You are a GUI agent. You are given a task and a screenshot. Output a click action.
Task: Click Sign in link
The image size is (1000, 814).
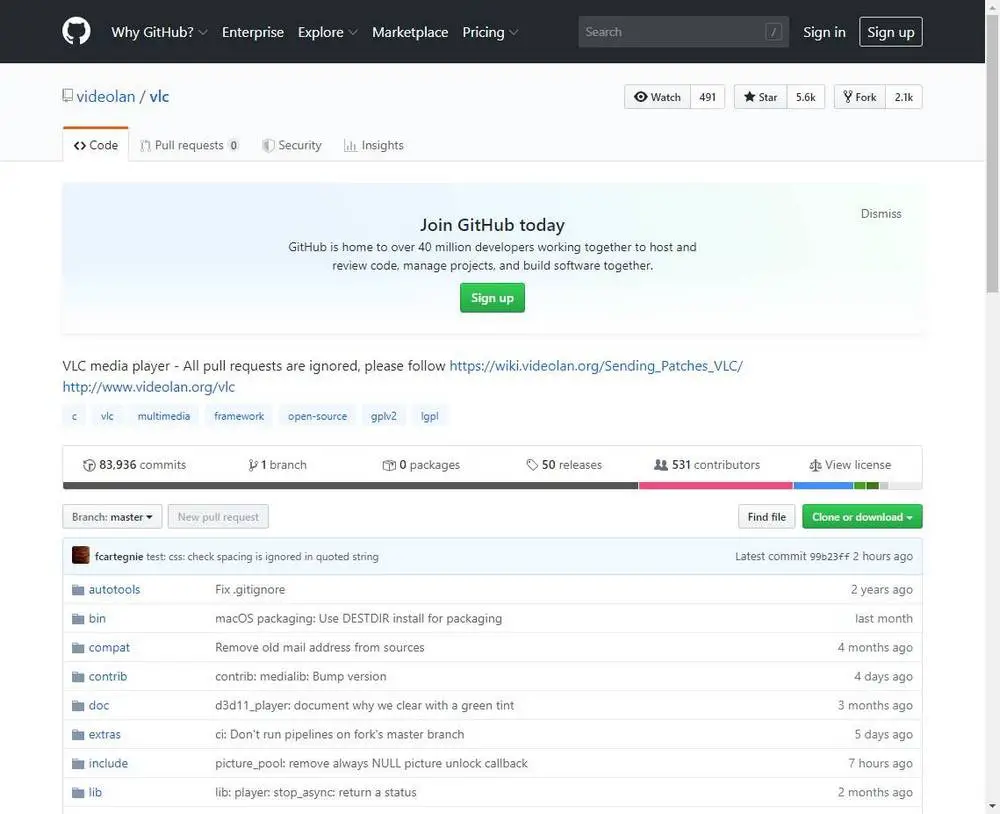824,32
